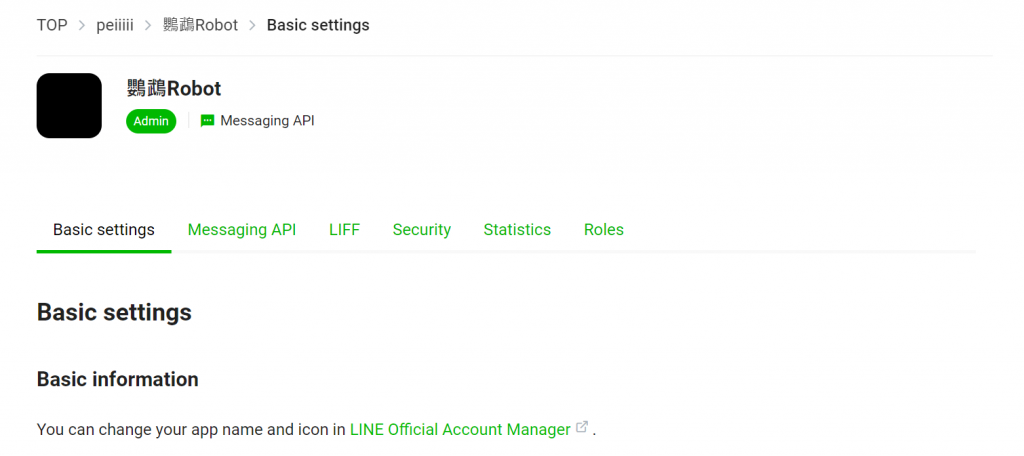Click the chevron before Basic settings breadcrumb
Image resolution: width=1024 pixels, height=456 pixels.
252,25
